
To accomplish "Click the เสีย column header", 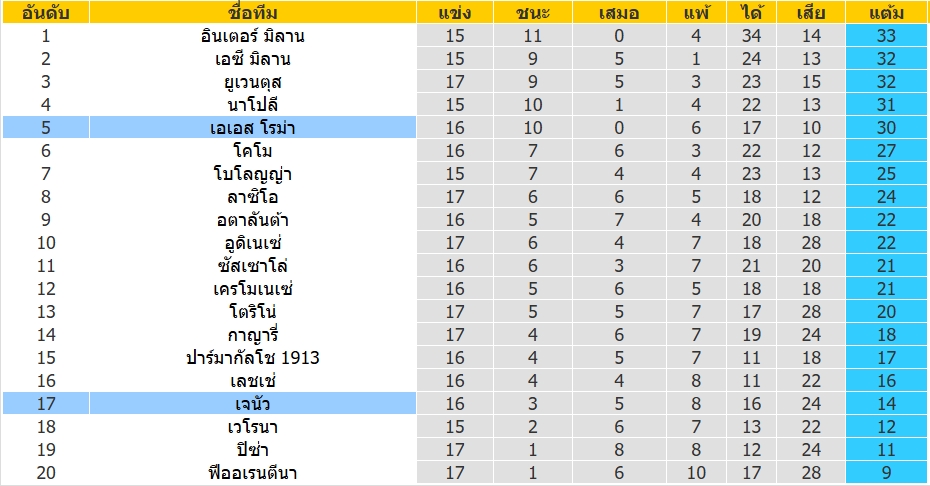I will tap(811, 13).
